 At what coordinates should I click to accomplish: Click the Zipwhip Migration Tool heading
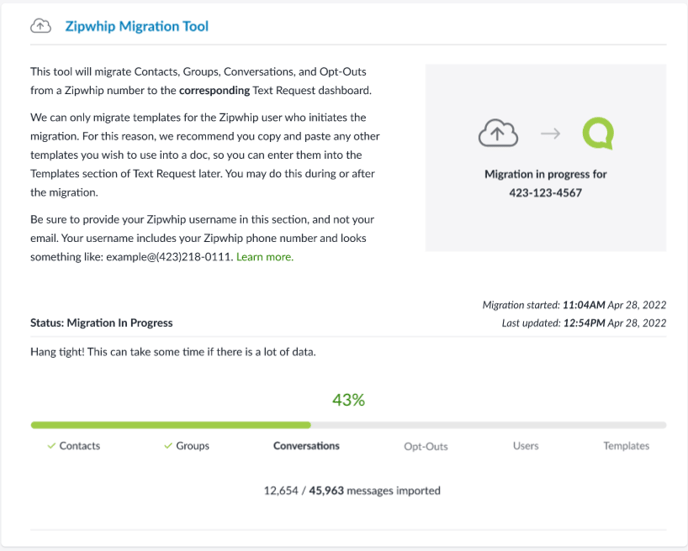tap(137, 26)
